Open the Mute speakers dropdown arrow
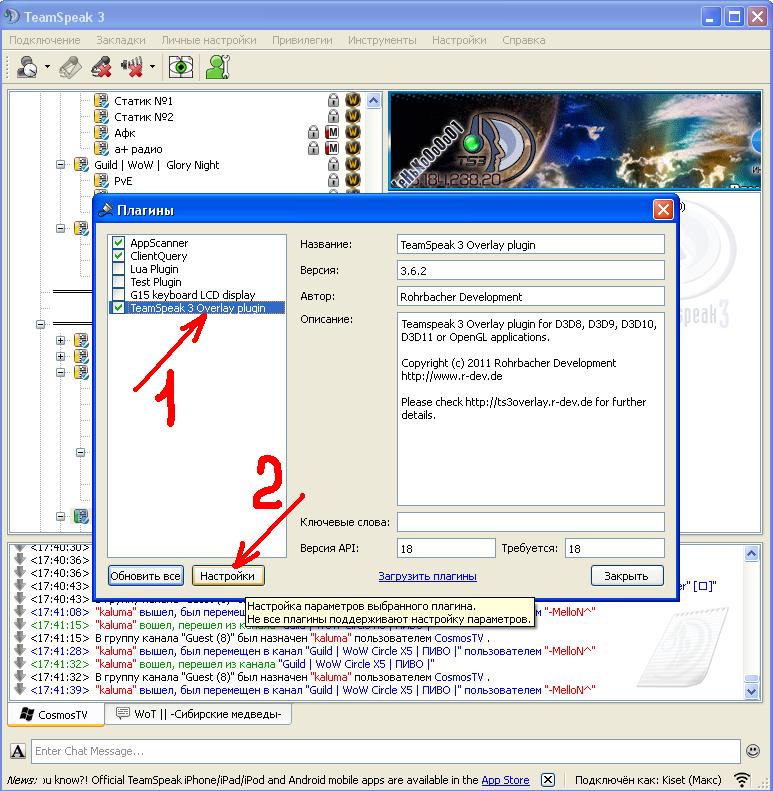This screenshot has height=791, width=773. pyautogui.click(x=152, y=67)
